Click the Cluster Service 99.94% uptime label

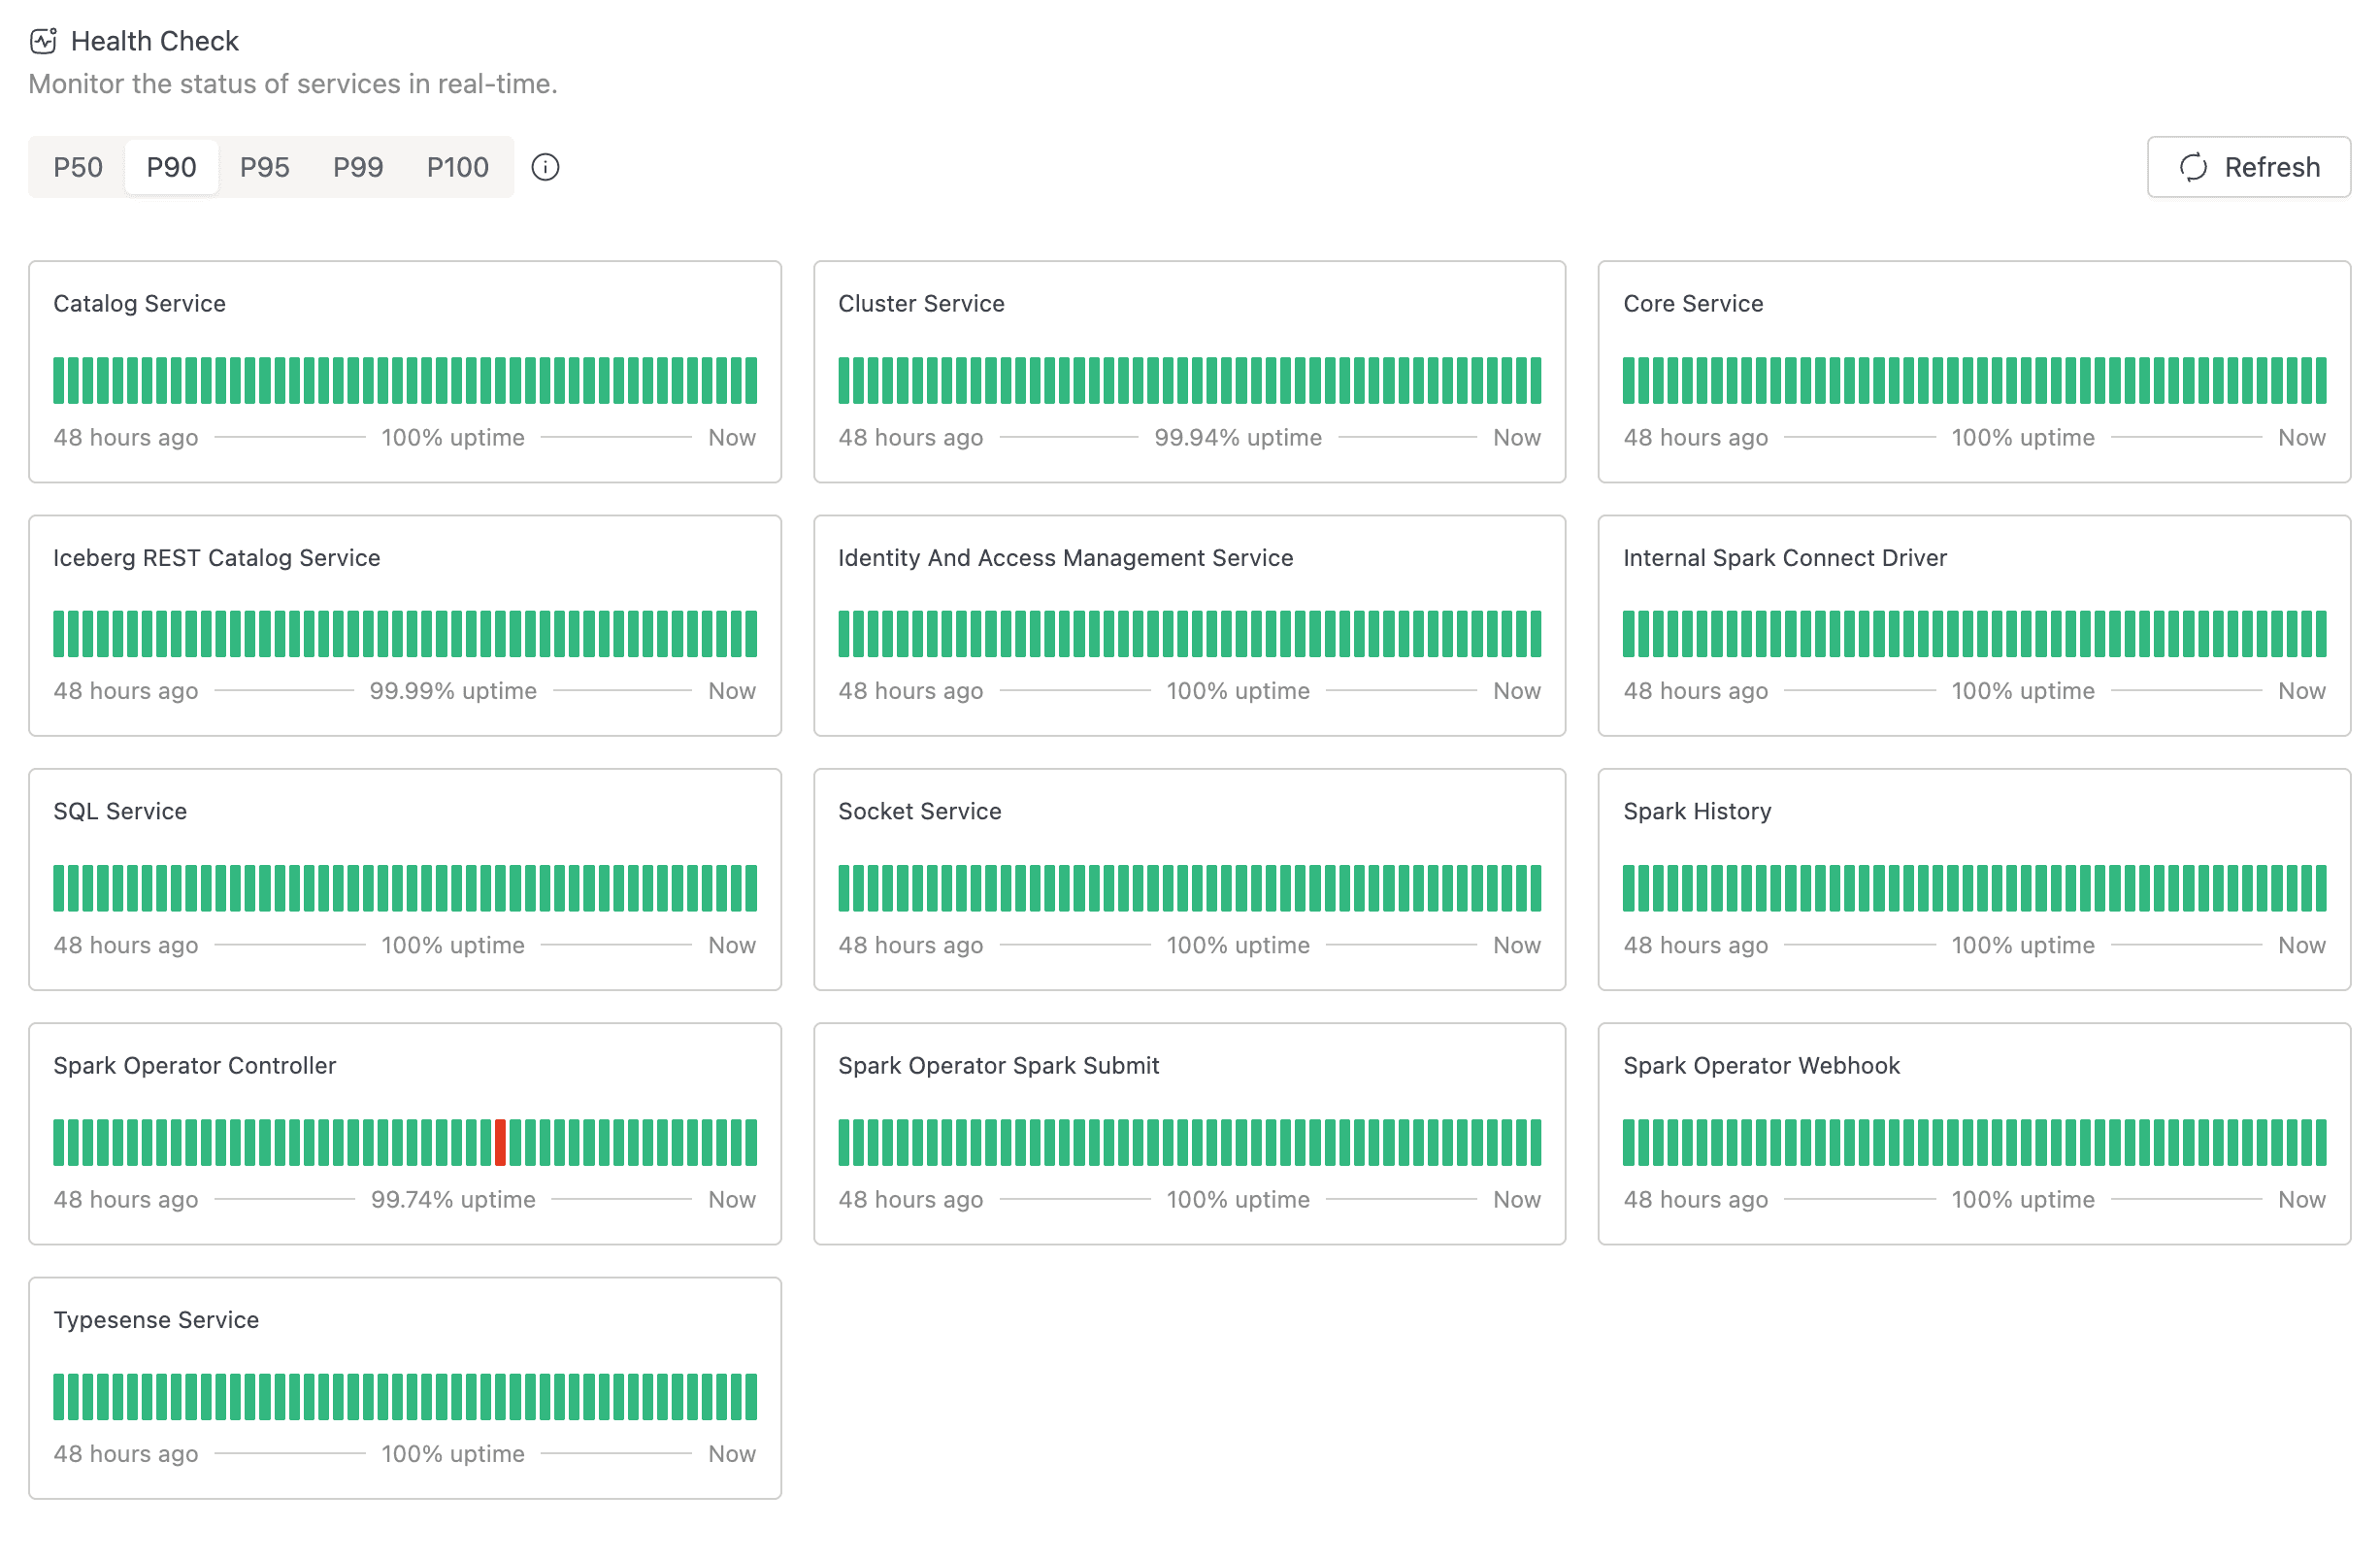[1237, 437]
